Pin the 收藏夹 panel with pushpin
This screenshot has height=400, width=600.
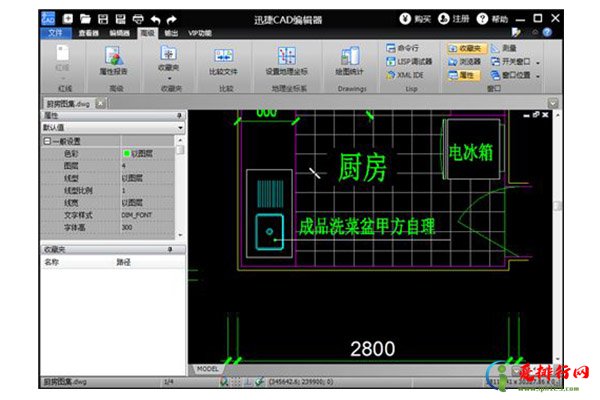tap(170, 250)
